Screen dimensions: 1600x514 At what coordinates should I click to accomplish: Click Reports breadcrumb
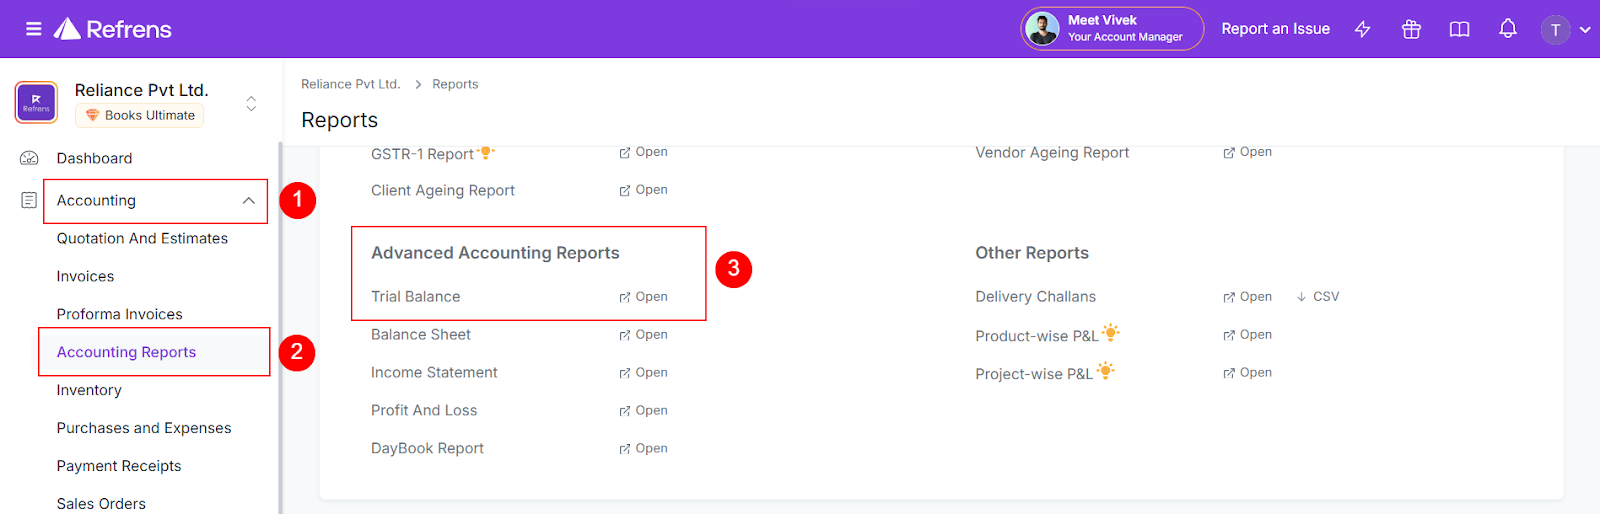click(x=455, y=84)
